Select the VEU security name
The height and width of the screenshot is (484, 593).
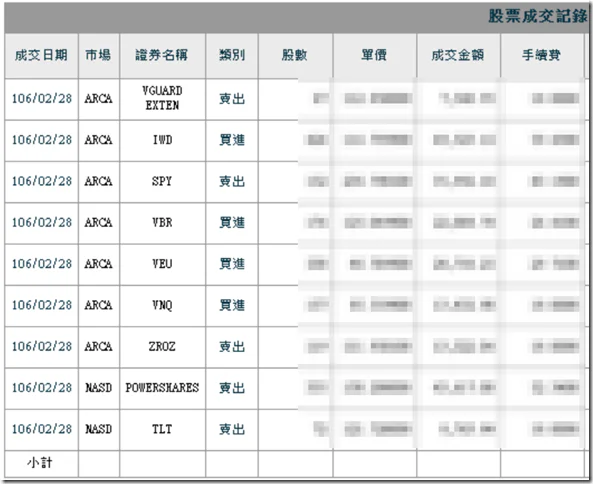[x=162, y=264]
